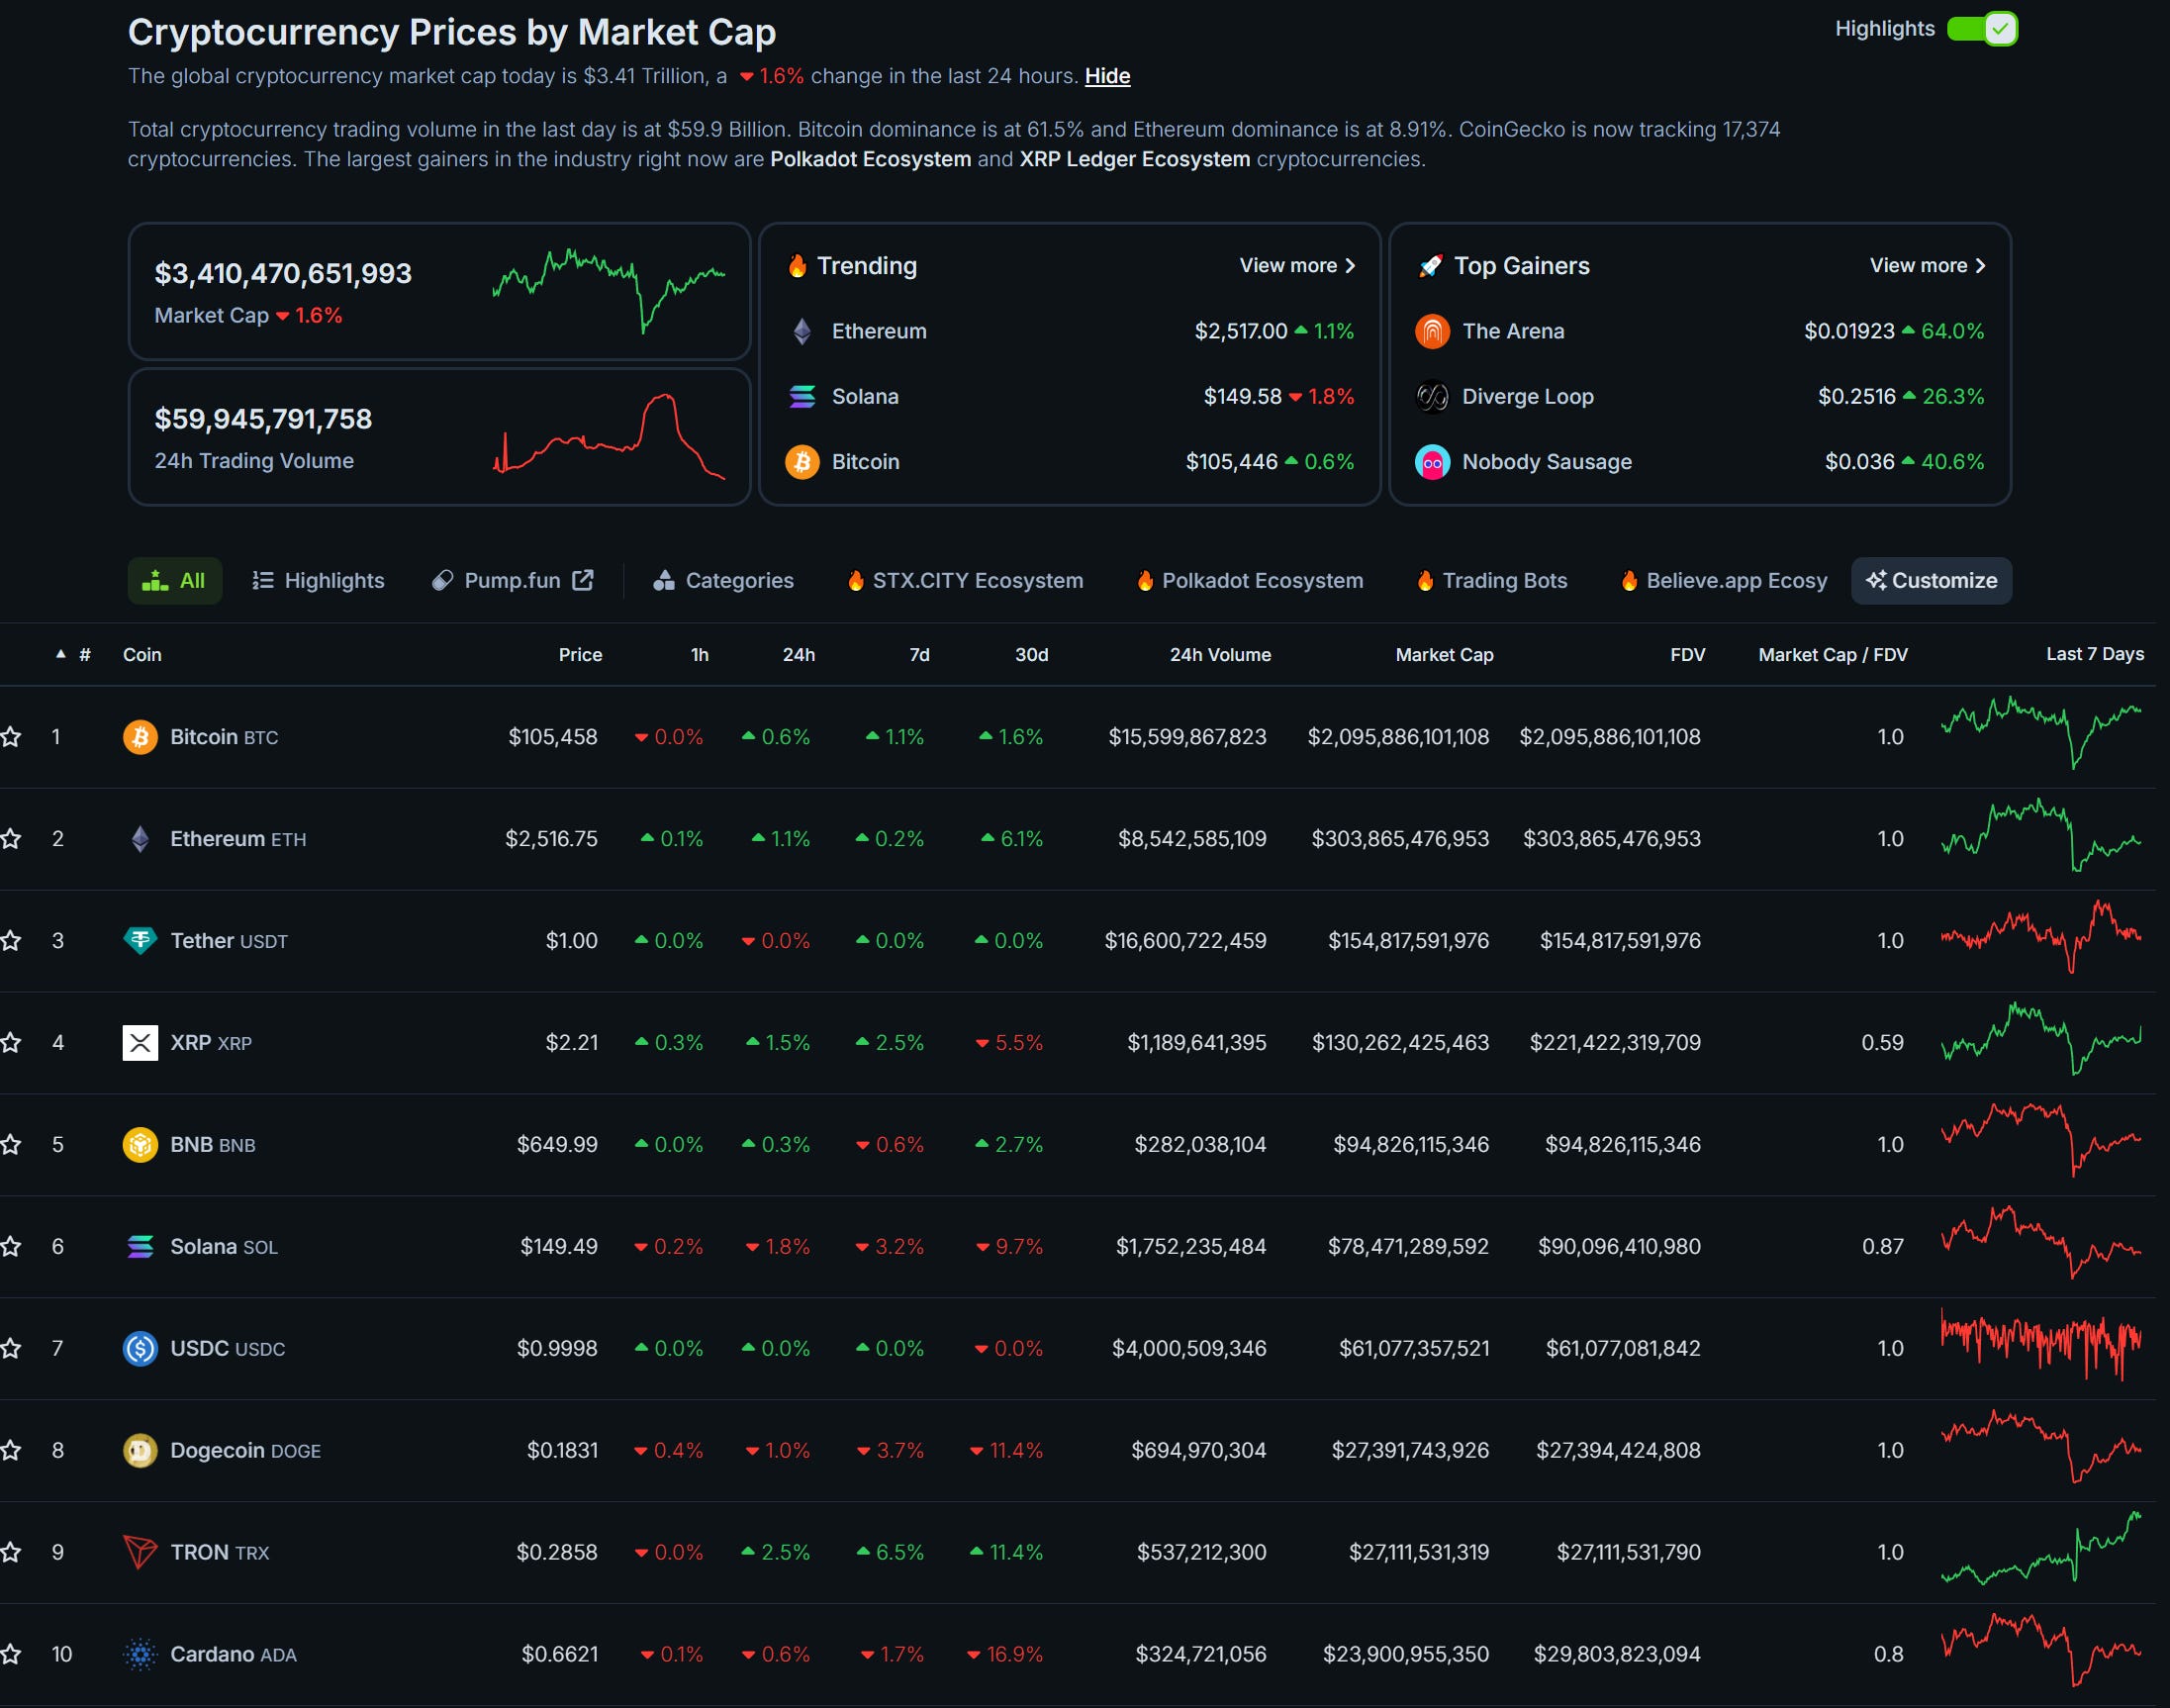Switch to the Highlights tab
This screenshot has width=2170, height=1708.
tap(318, 581)
